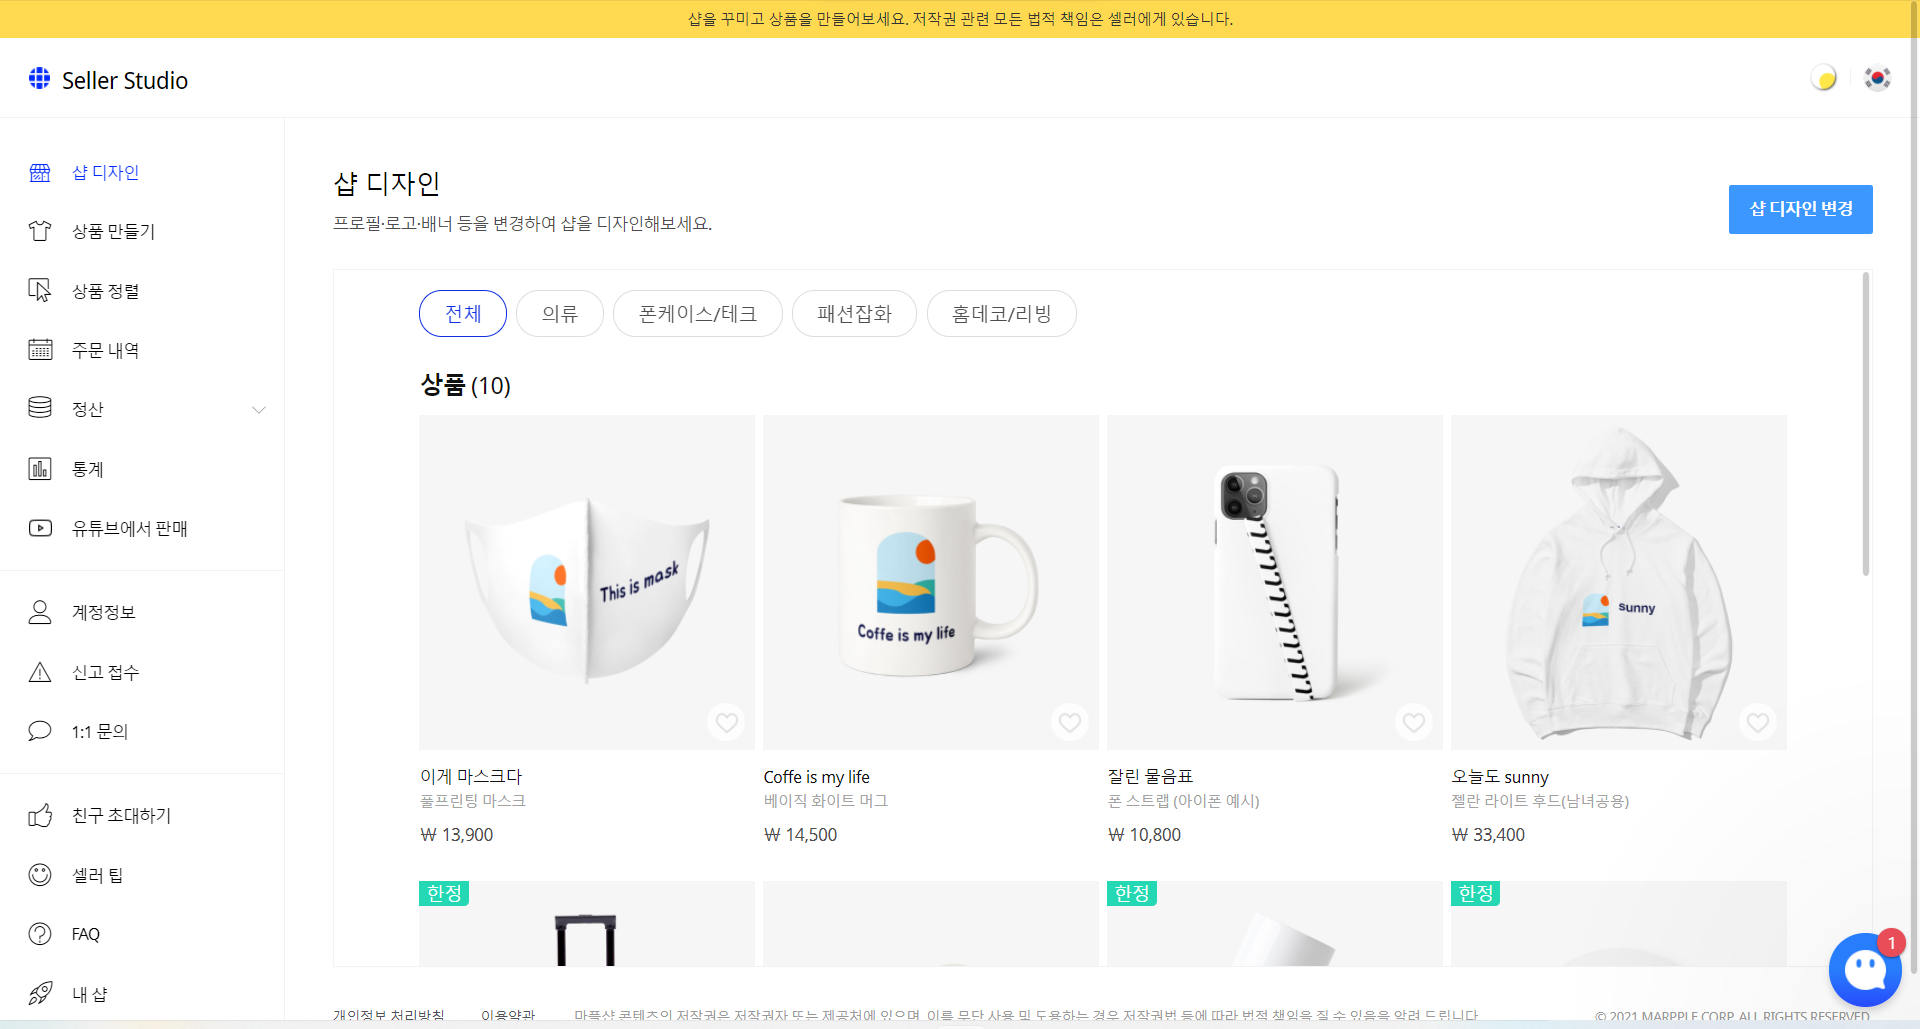Click the 잘린 물음표 product title
1920x1029 pixels.
[x=1151, y=776]
